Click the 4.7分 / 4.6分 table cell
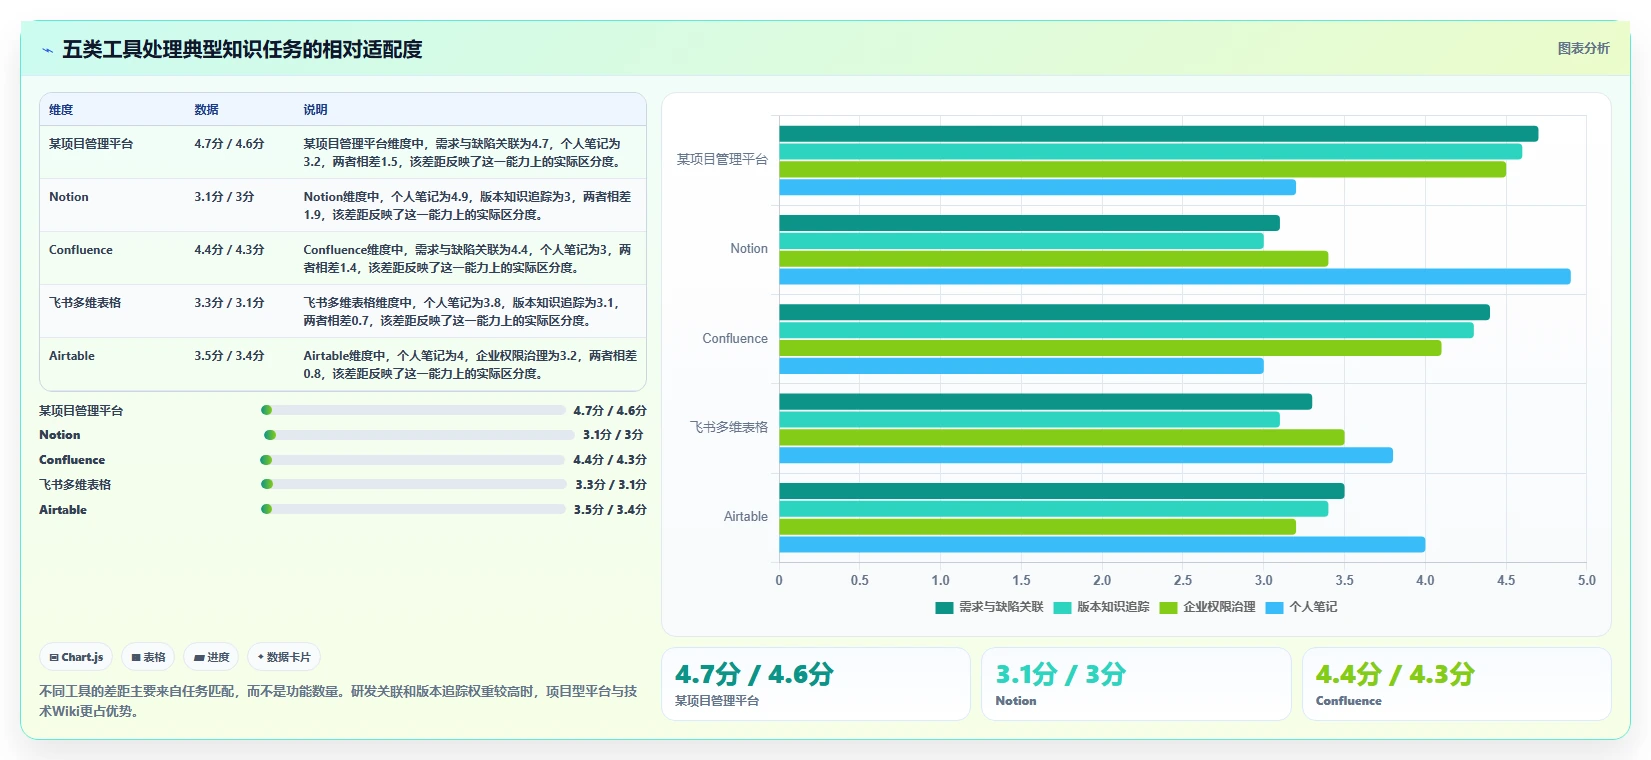This screenshot has height=760, width=1651. click(x=229, y=144)
